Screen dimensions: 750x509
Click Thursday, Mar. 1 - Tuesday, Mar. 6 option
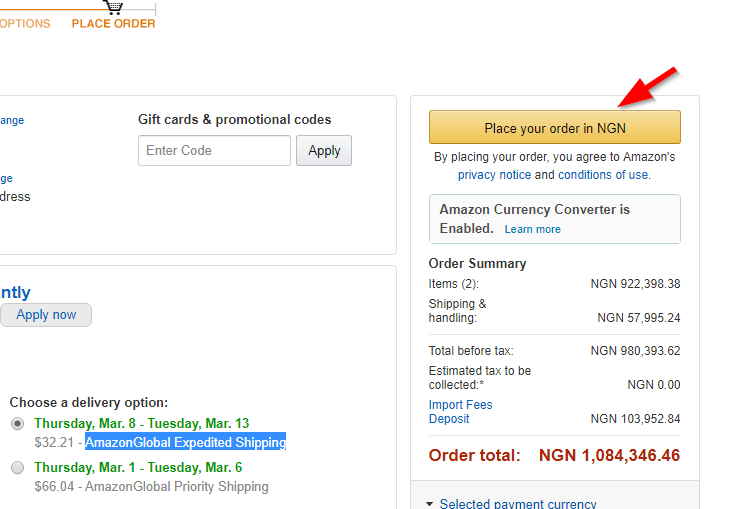coord(138,467)
